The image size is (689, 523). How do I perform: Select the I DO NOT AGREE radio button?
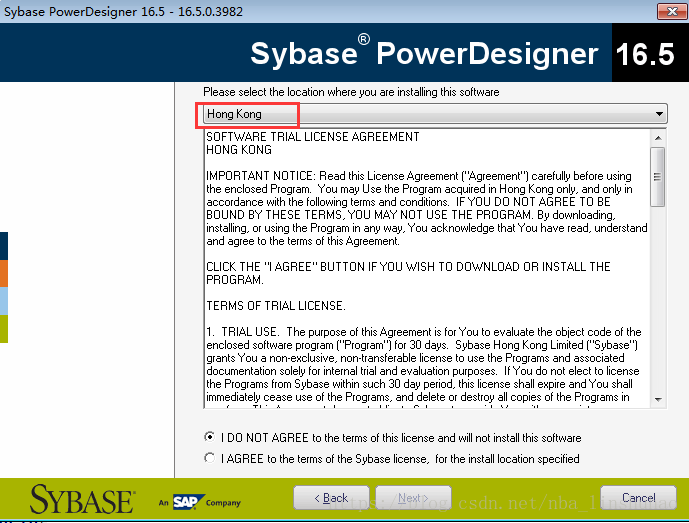(x=210, y=437)
